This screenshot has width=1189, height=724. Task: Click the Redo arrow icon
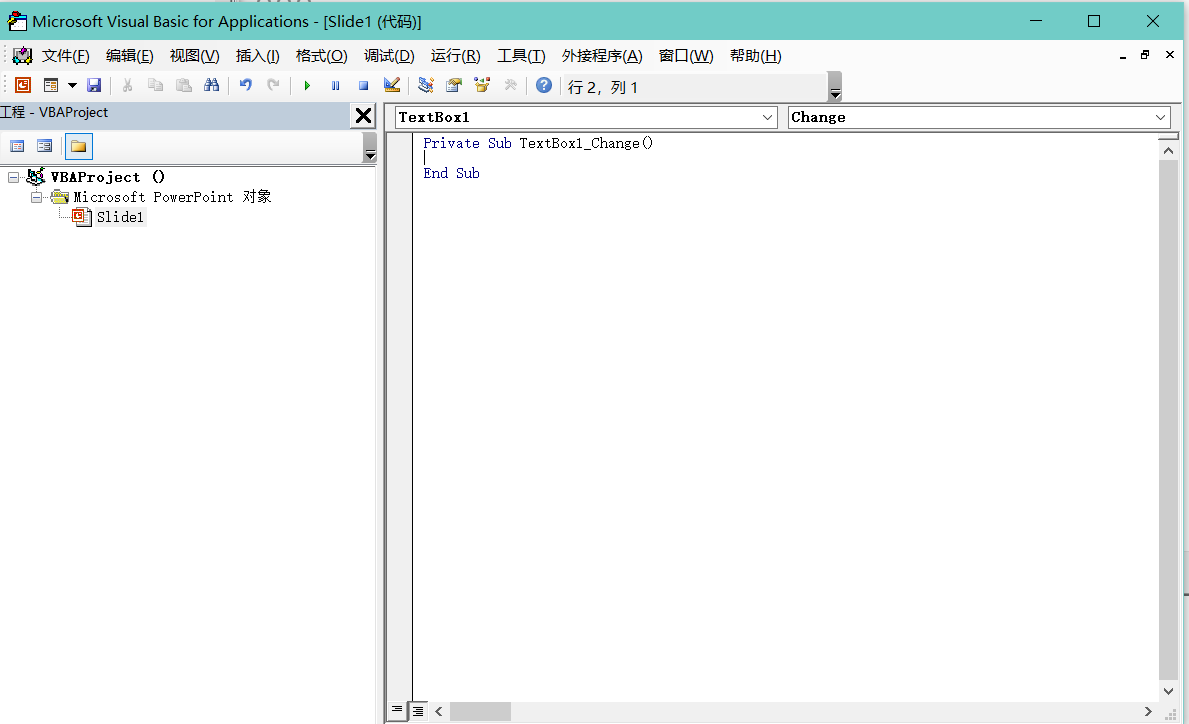point(274,86)
